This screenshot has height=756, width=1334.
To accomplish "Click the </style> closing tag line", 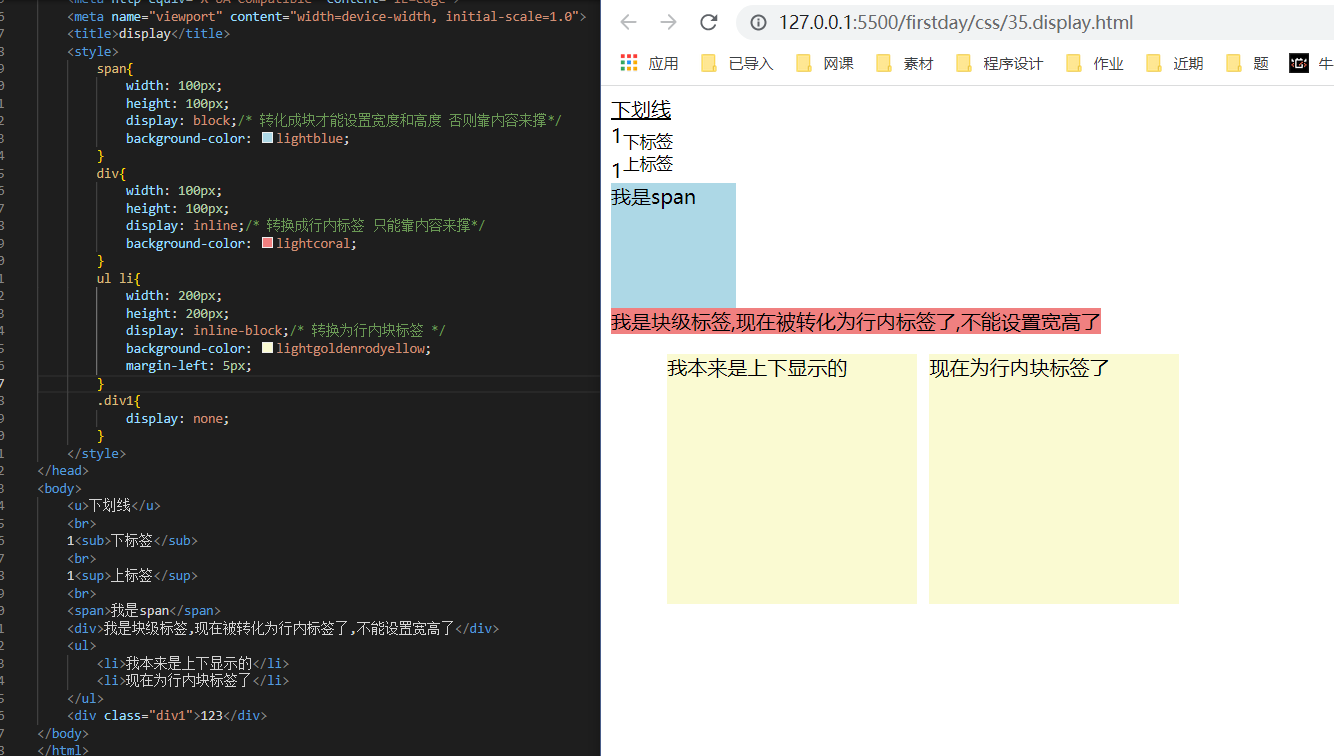I will tap(96, 453).
